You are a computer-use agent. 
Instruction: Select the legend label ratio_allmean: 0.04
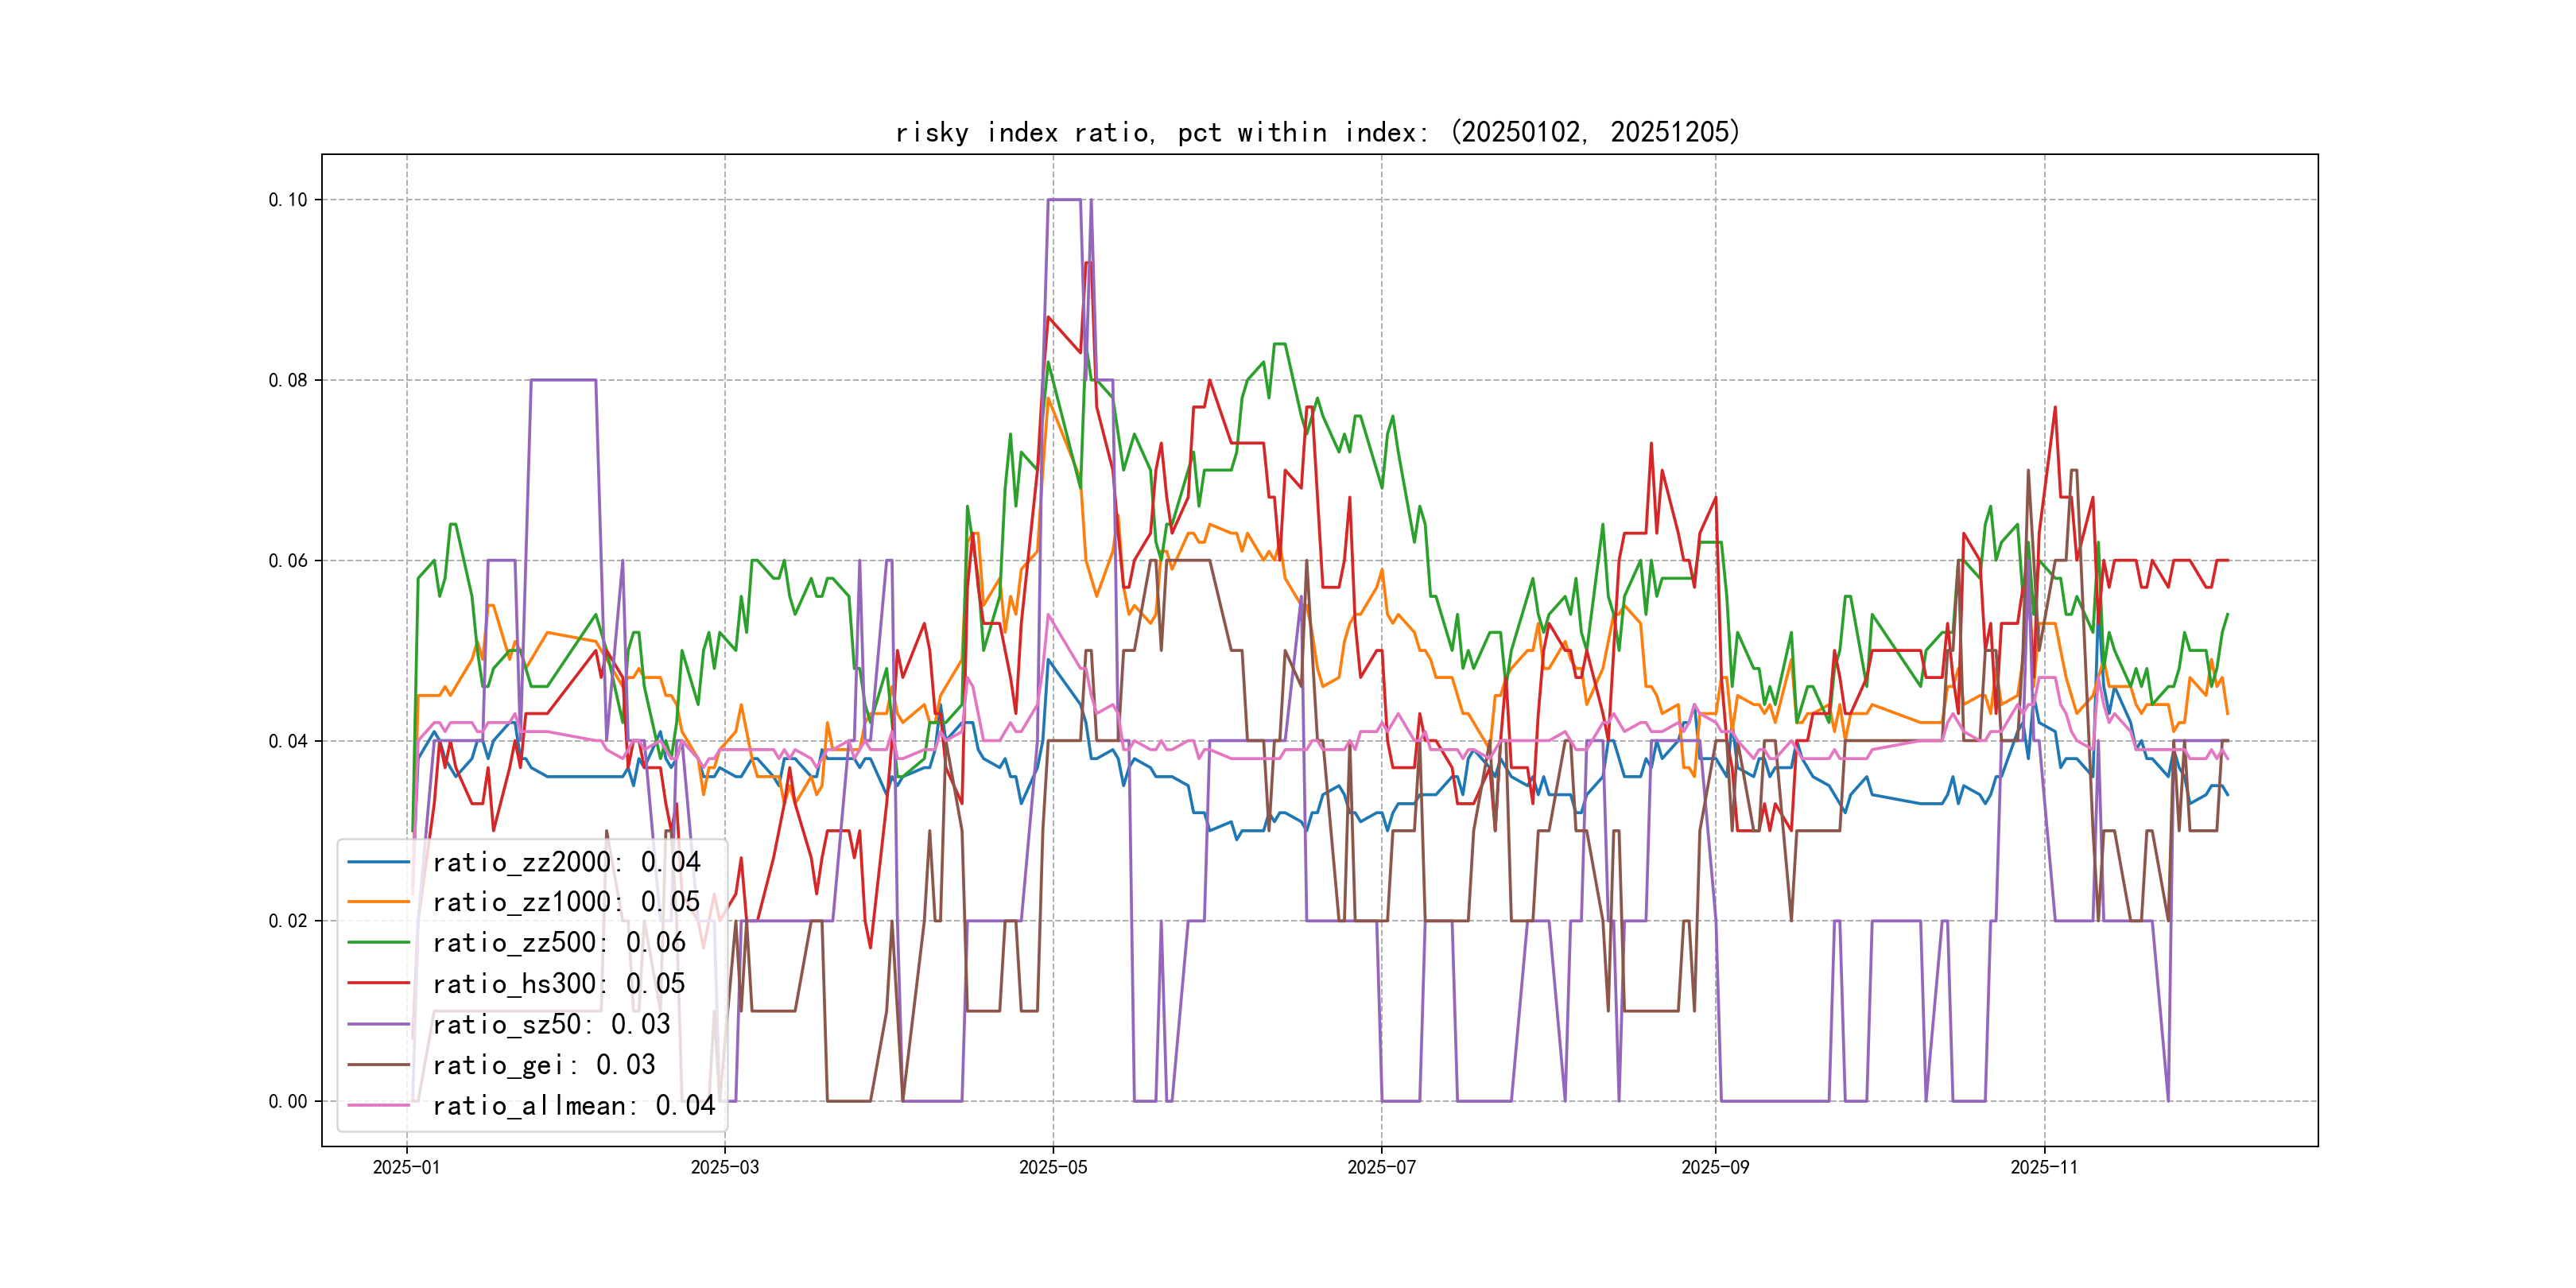[573, 1105]
